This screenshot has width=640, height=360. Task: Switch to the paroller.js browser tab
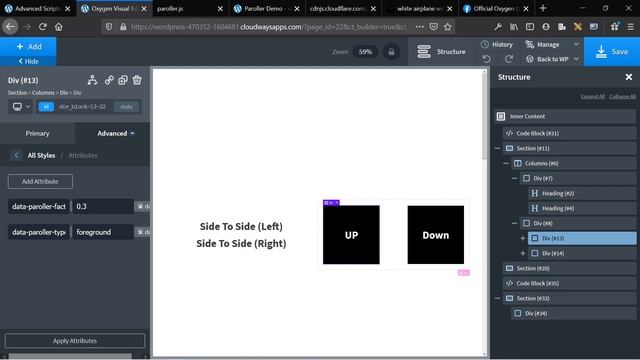pyautogui.click(x=190, y=8)
